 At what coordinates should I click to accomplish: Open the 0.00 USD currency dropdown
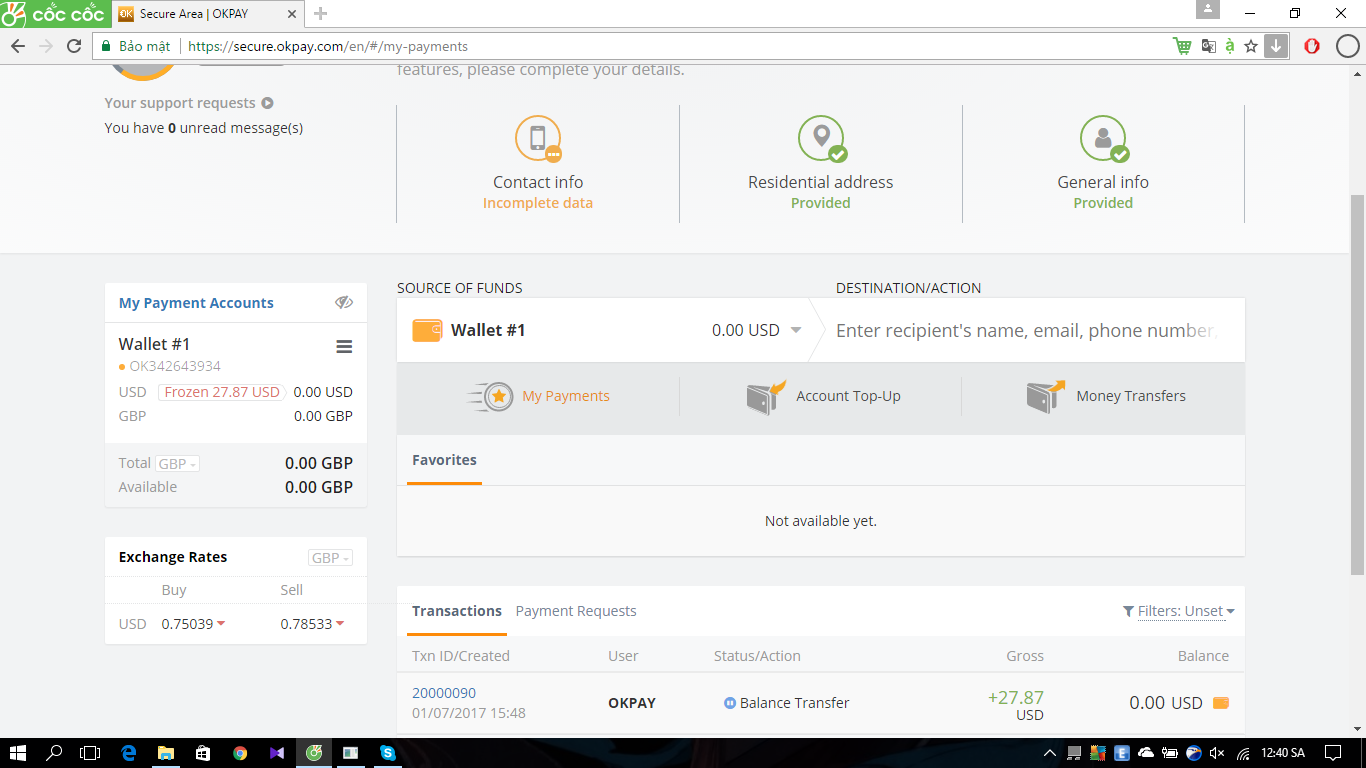(796, 330)
